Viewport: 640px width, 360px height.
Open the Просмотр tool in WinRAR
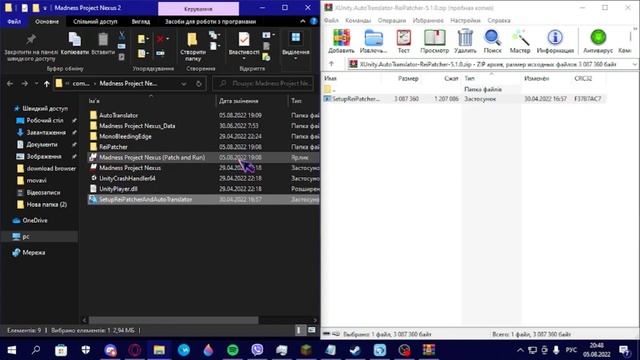click(x=434, y=41)
